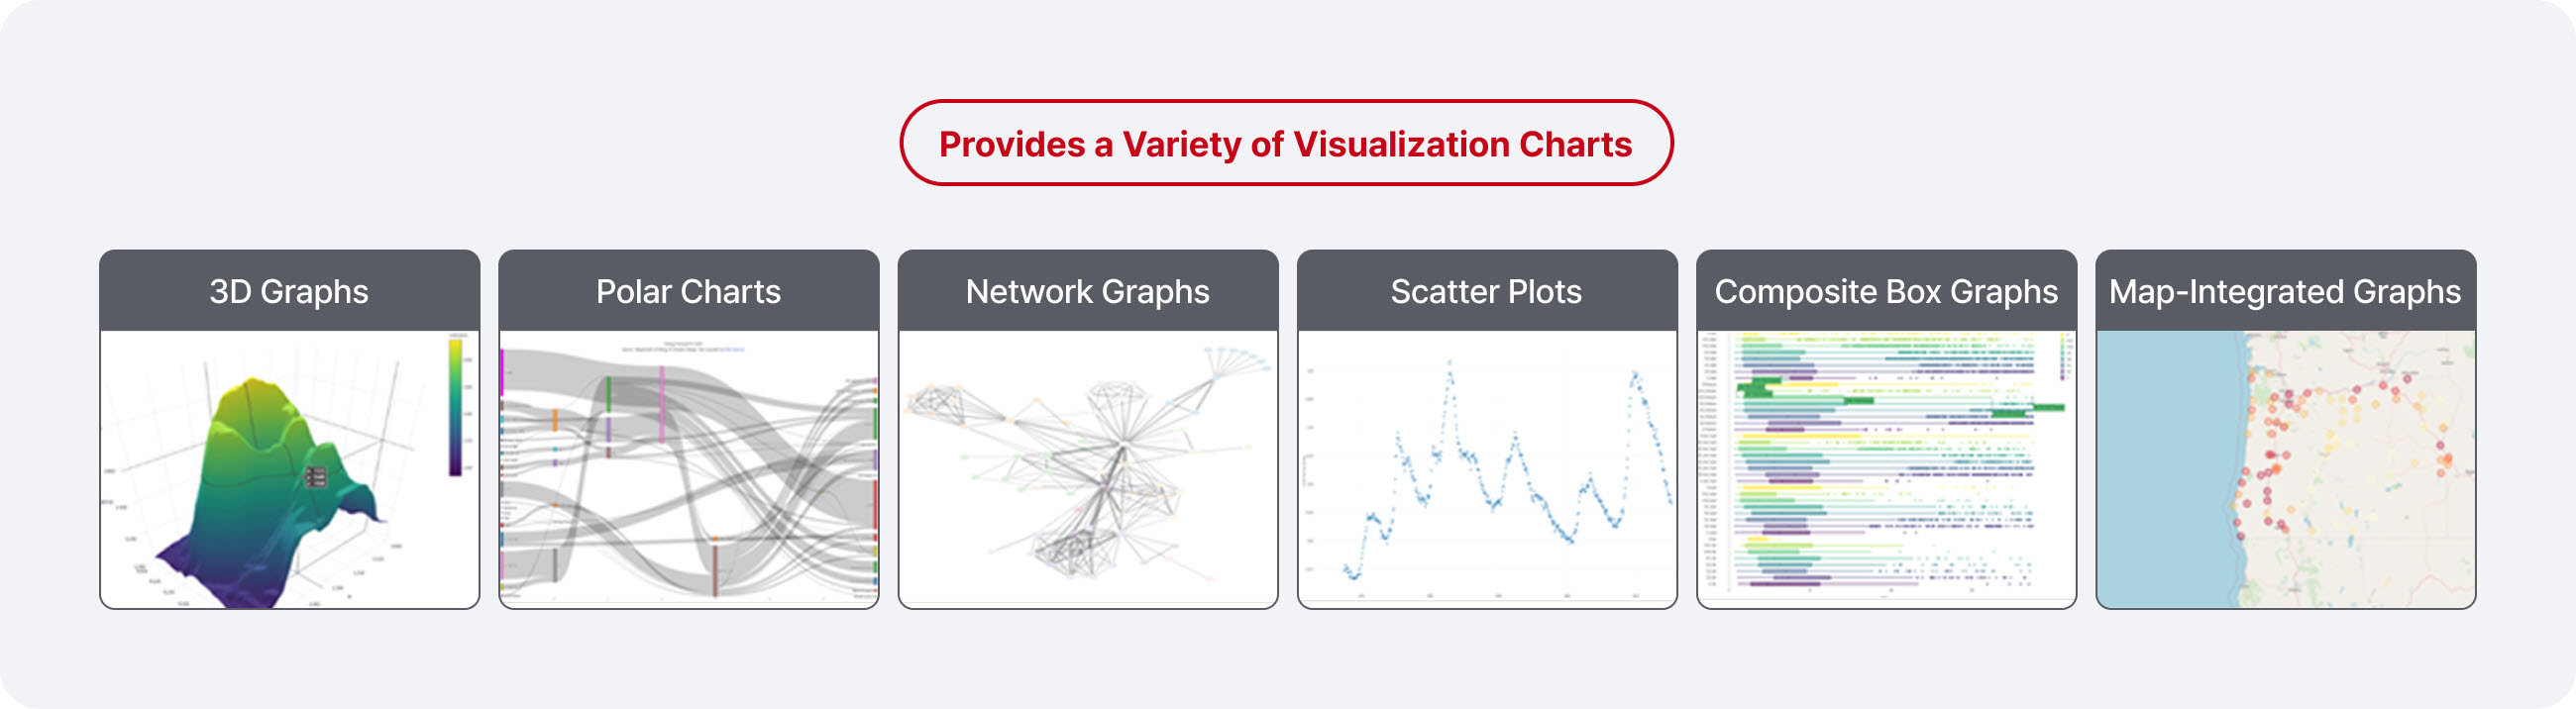
Task: Open the 3D surface plot thumbnail
Action: [x=289, y=469]
